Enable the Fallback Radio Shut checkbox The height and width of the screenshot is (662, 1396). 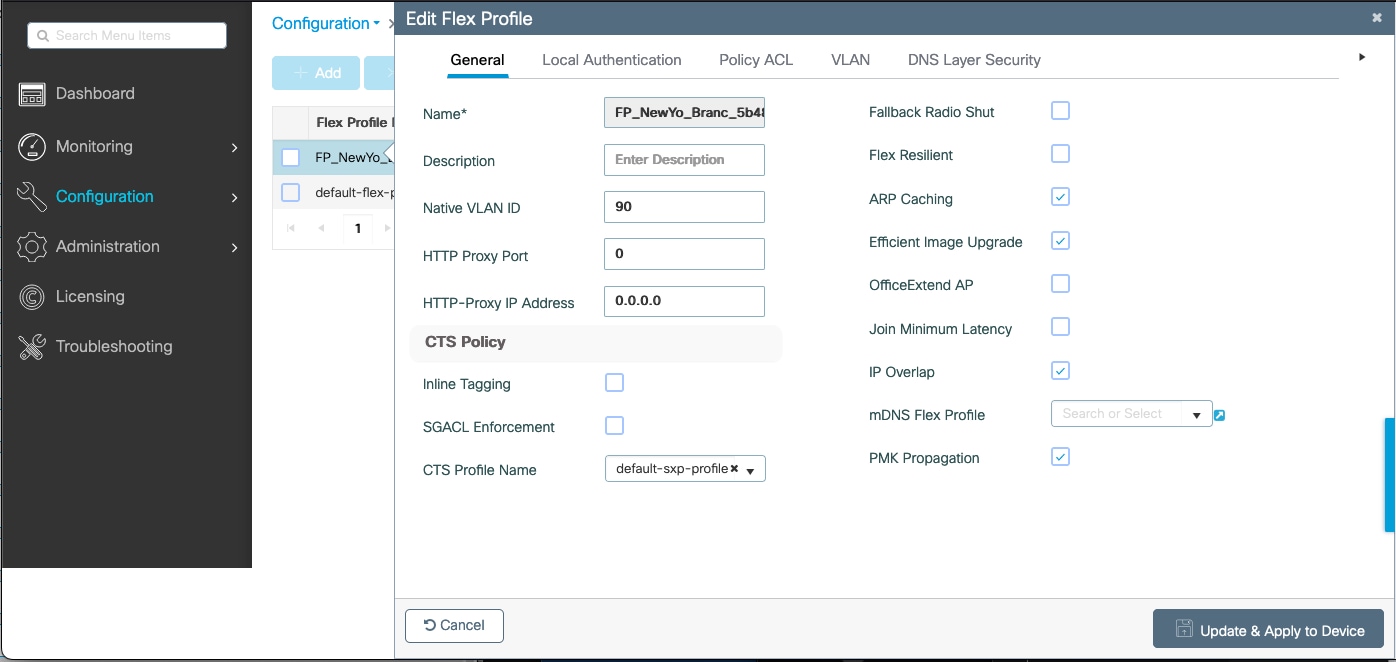(x=1060, y=111)
